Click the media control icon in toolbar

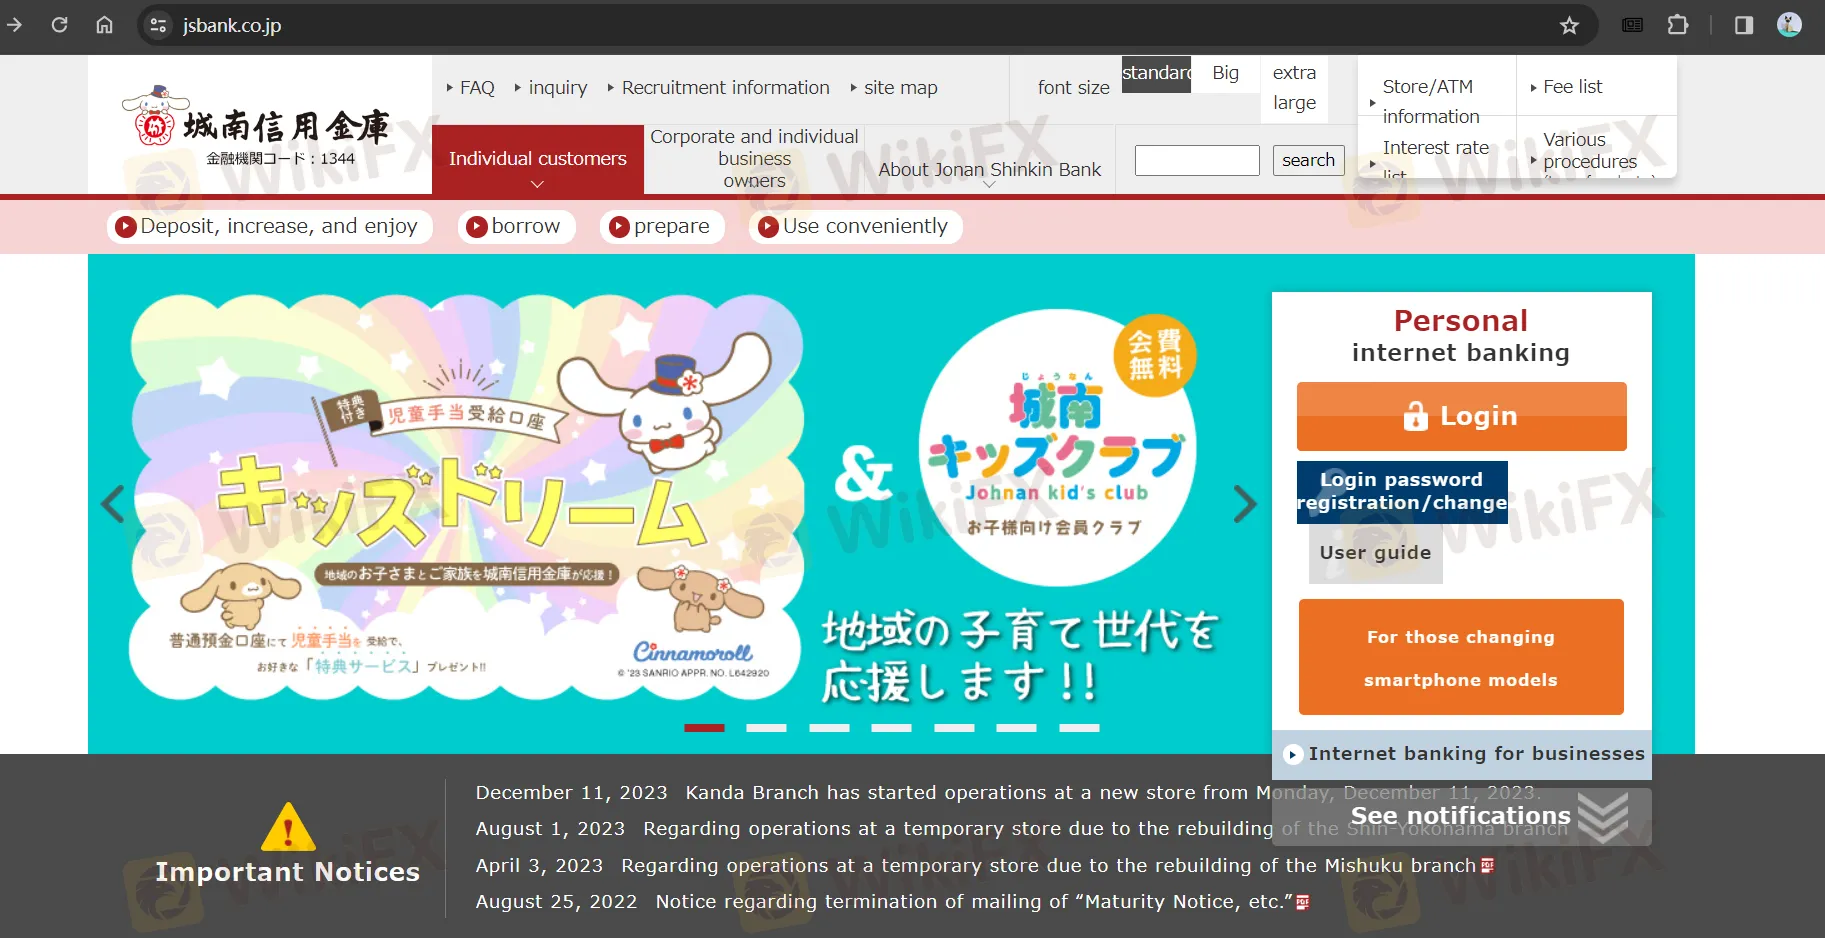(1632, 25)
